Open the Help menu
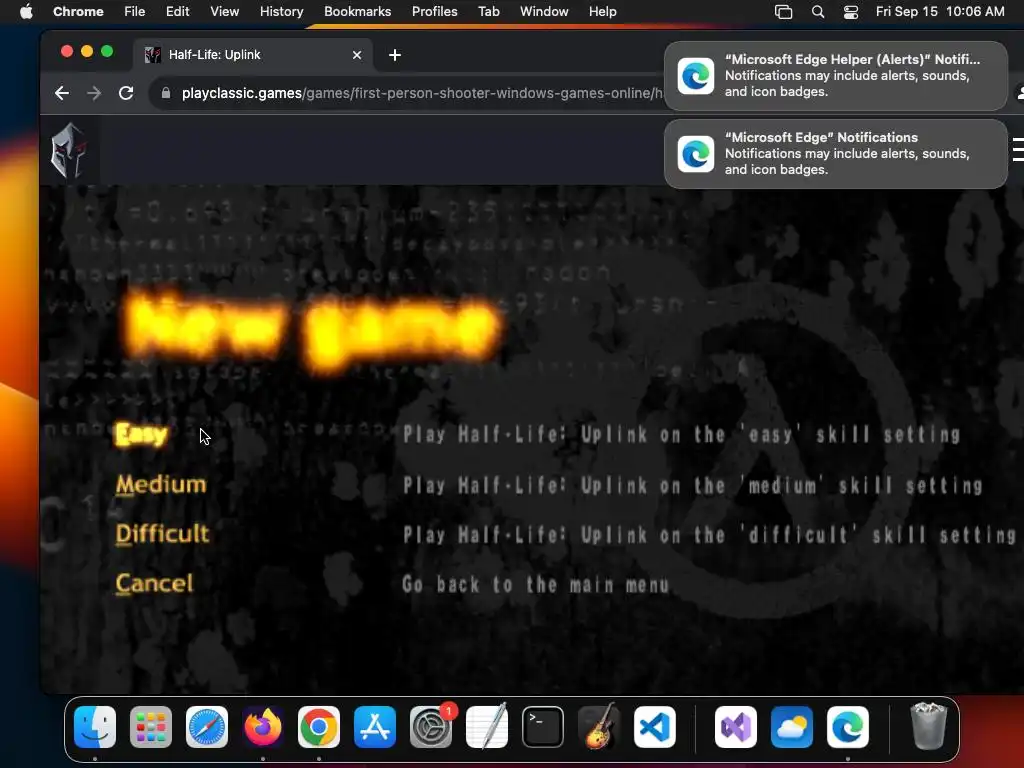Image resolution: width=1024 pixels, height=768 pixels. coord(602,12)
